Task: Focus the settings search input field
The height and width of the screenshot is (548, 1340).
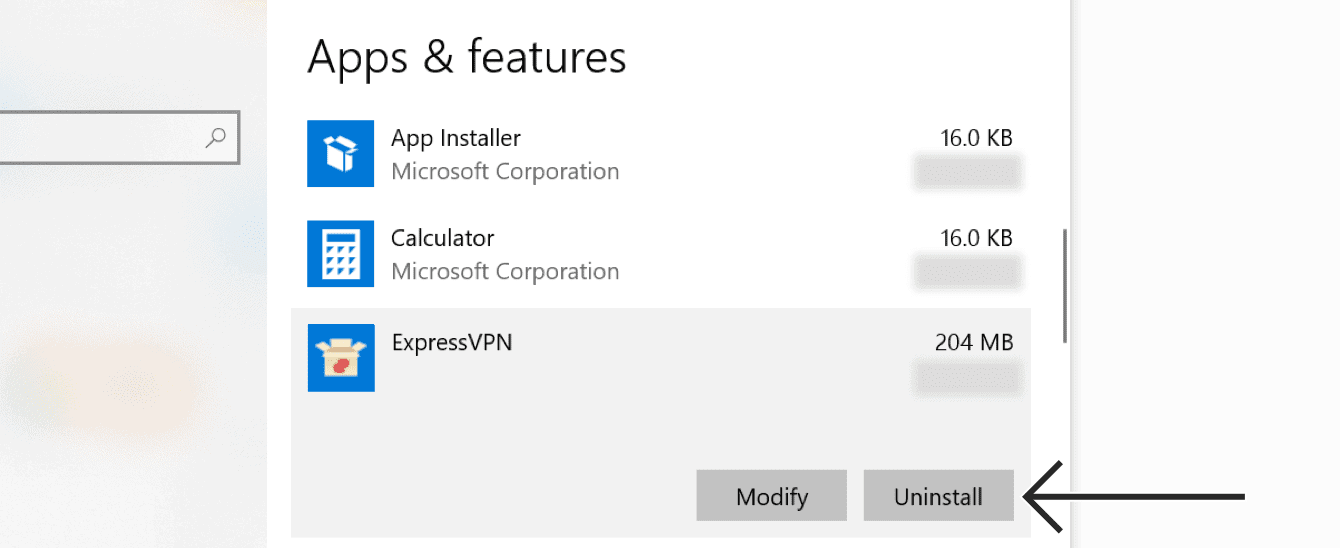Action: 100,138
